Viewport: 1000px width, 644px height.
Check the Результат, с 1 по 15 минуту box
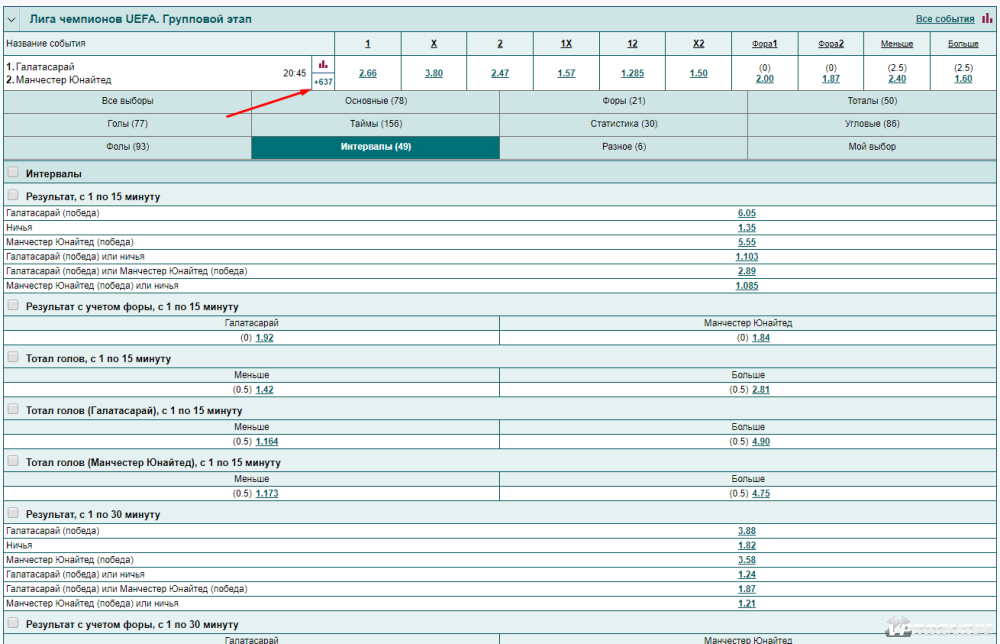[x=13, y=196]
